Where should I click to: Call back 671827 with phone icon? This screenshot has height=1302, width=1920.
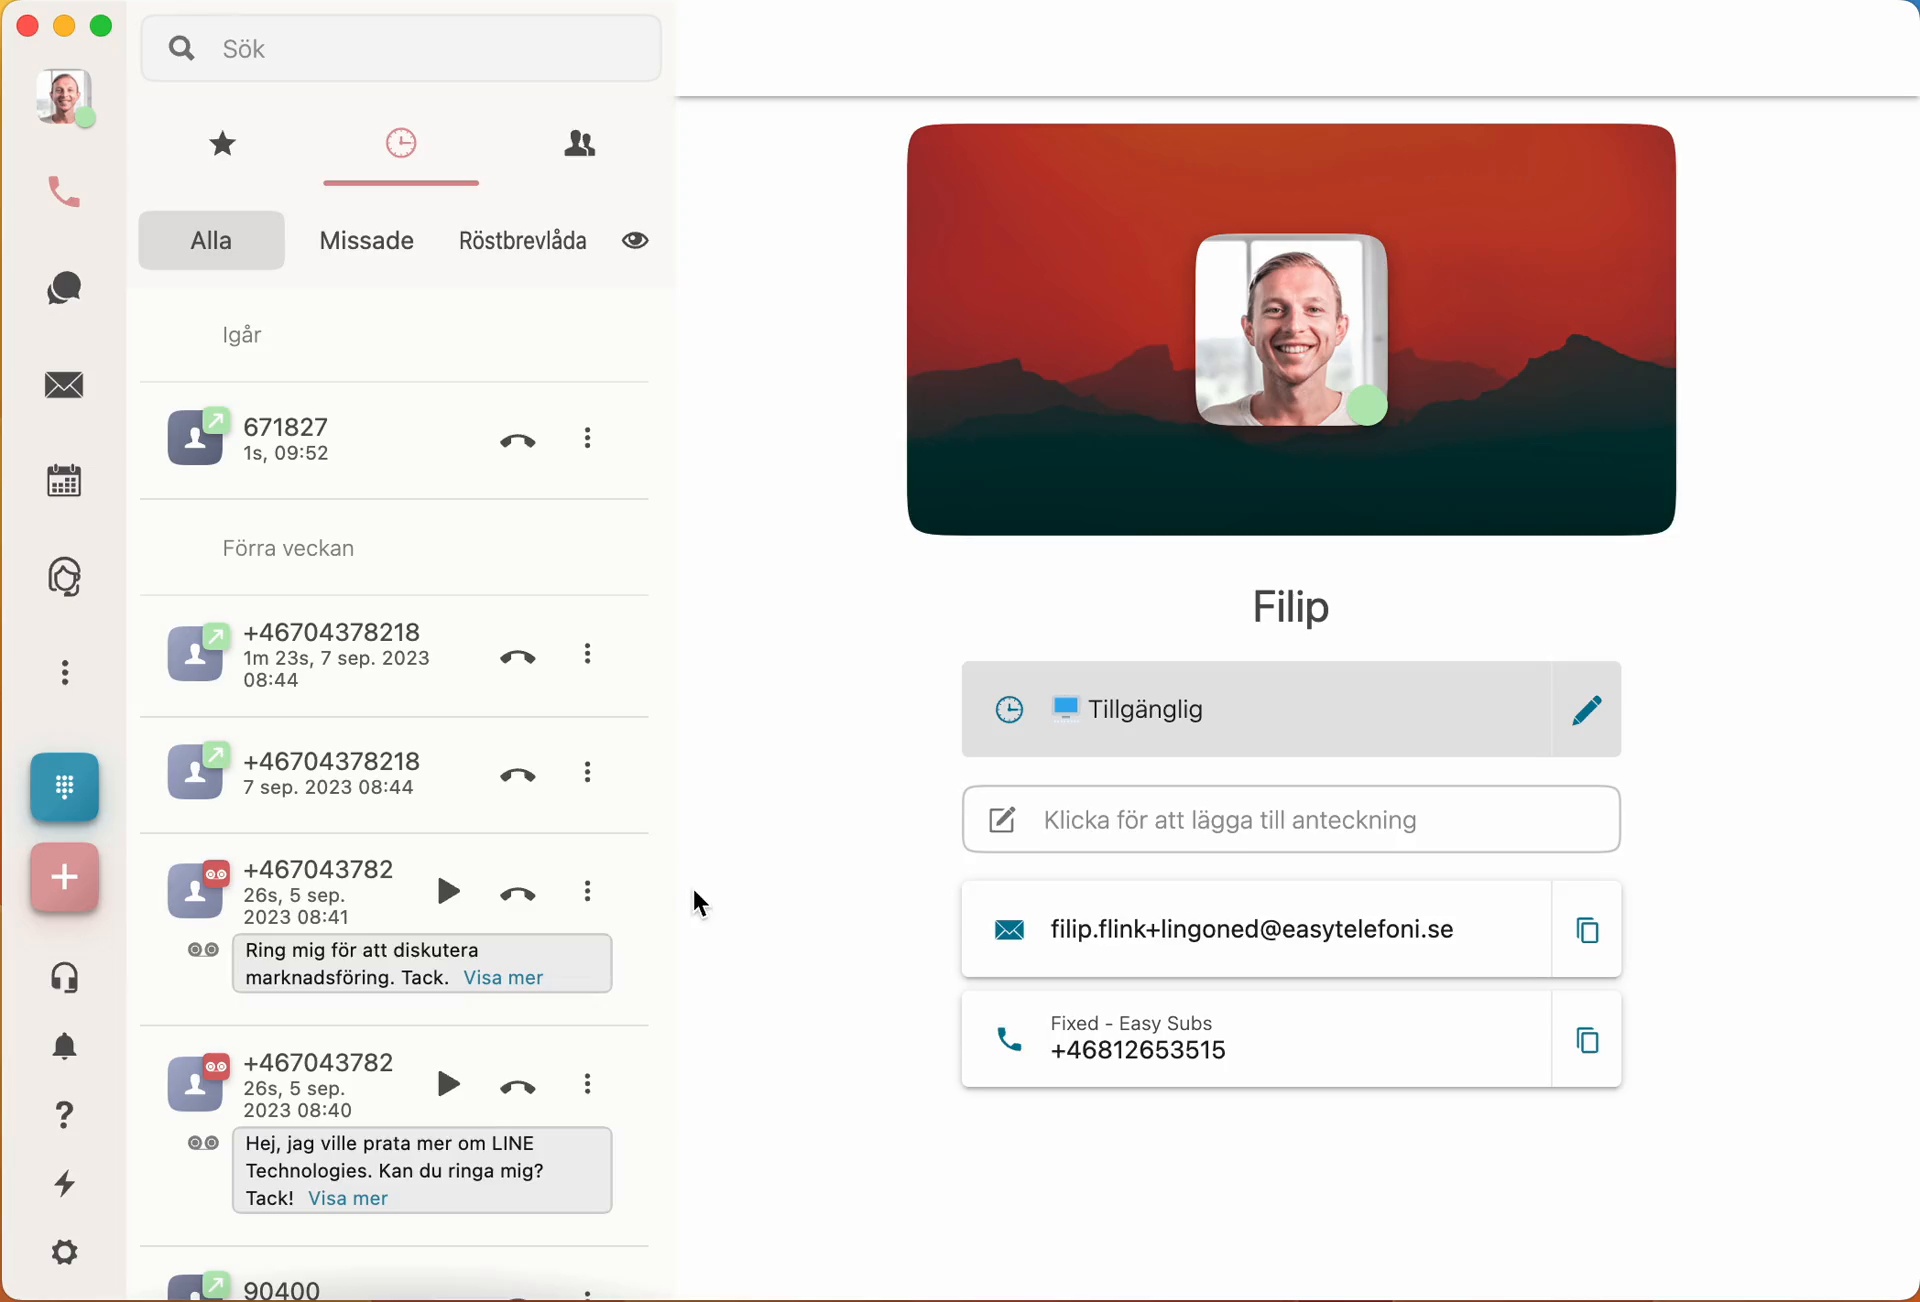coord(518,440)
